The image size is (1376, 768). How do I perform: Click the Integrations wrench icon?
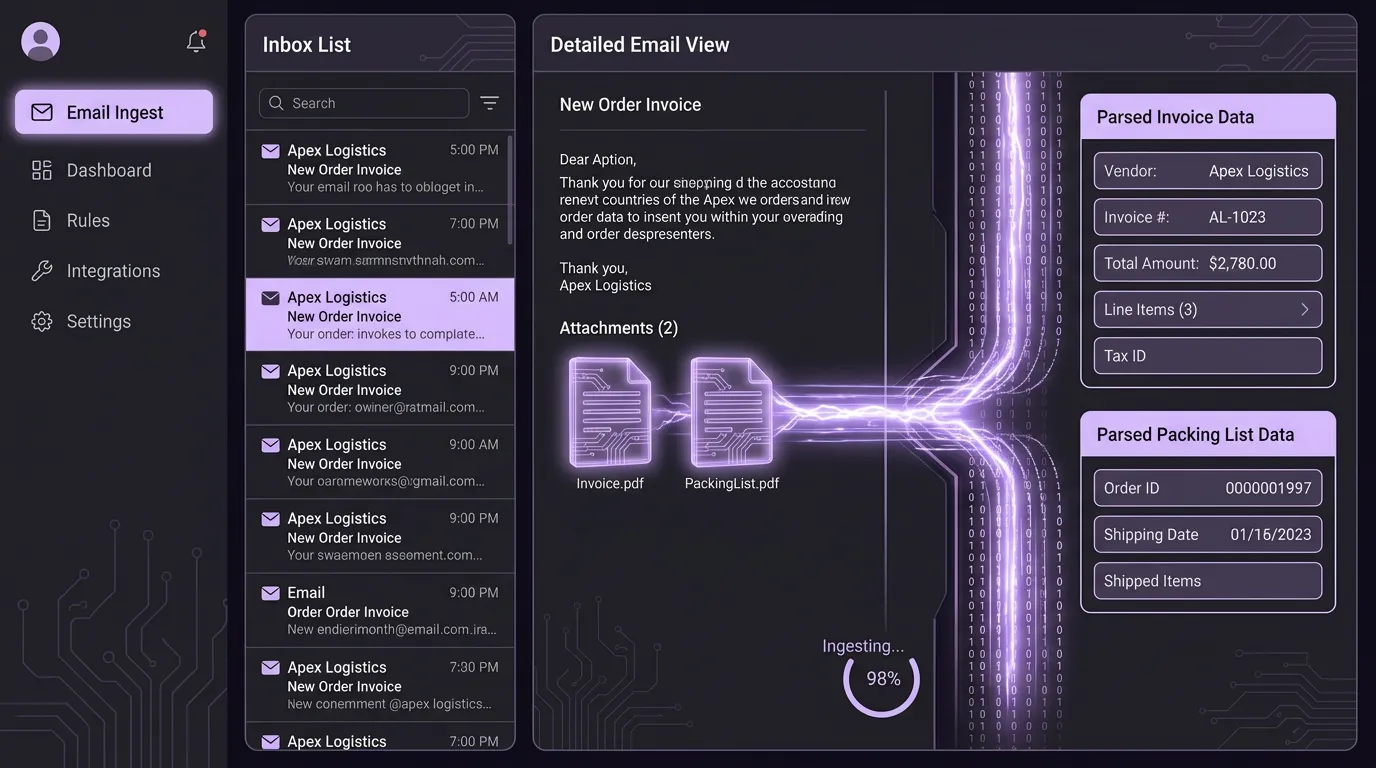(42, 271)
